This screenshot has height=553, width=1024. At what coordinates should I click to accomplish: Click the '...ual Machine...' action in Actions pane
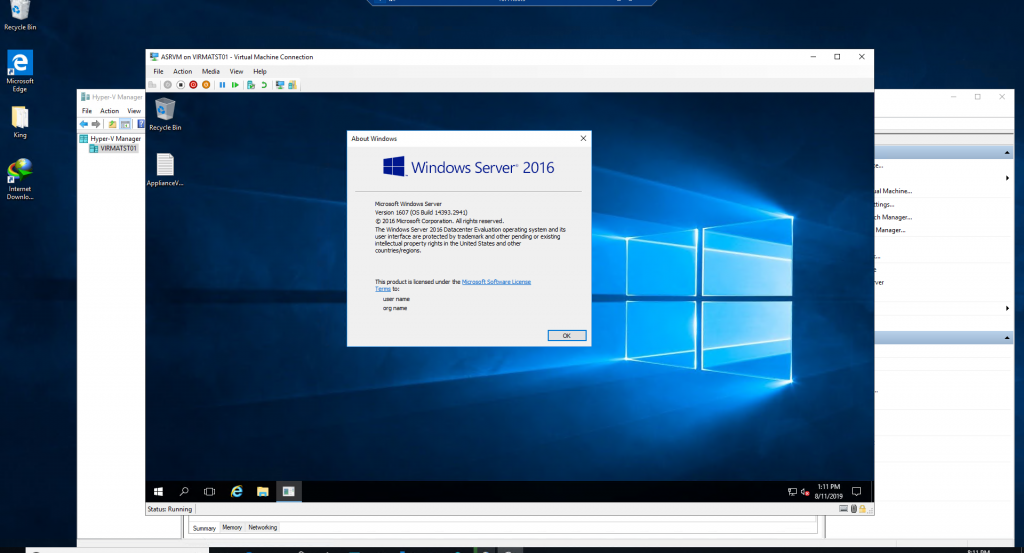(x=893, y=191)
